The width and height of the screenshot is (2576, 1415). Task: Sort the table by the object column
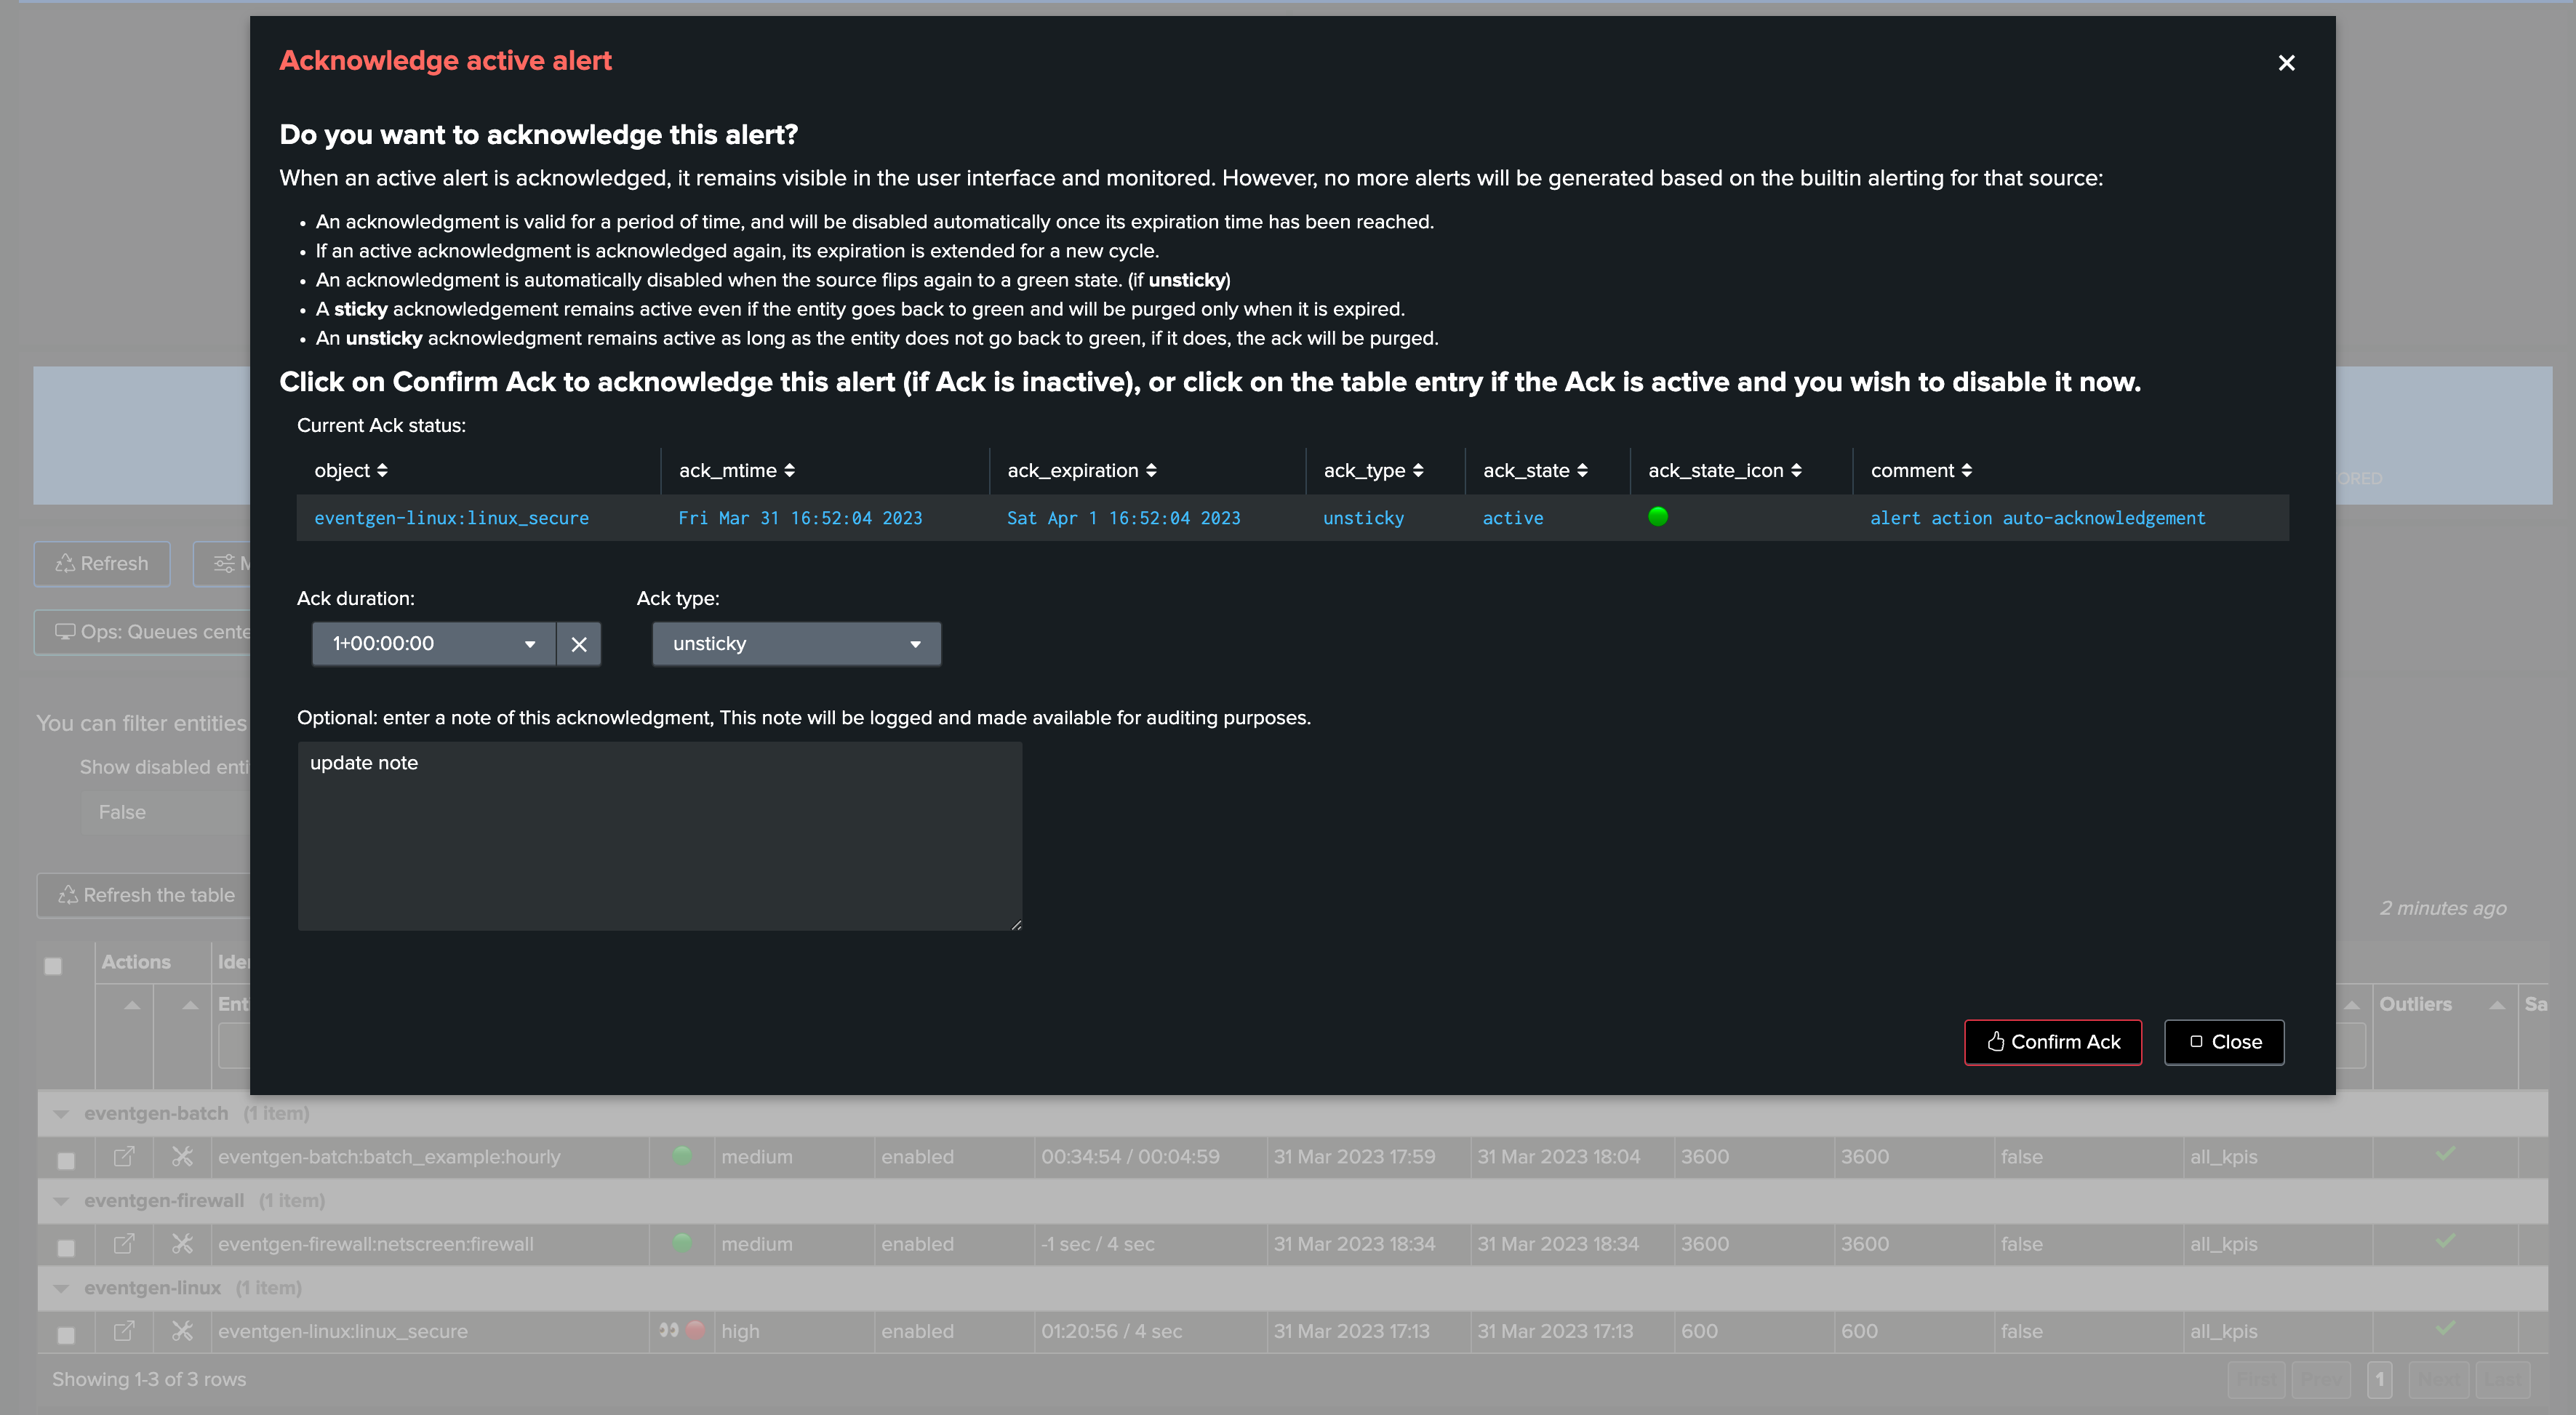point(382,470)
